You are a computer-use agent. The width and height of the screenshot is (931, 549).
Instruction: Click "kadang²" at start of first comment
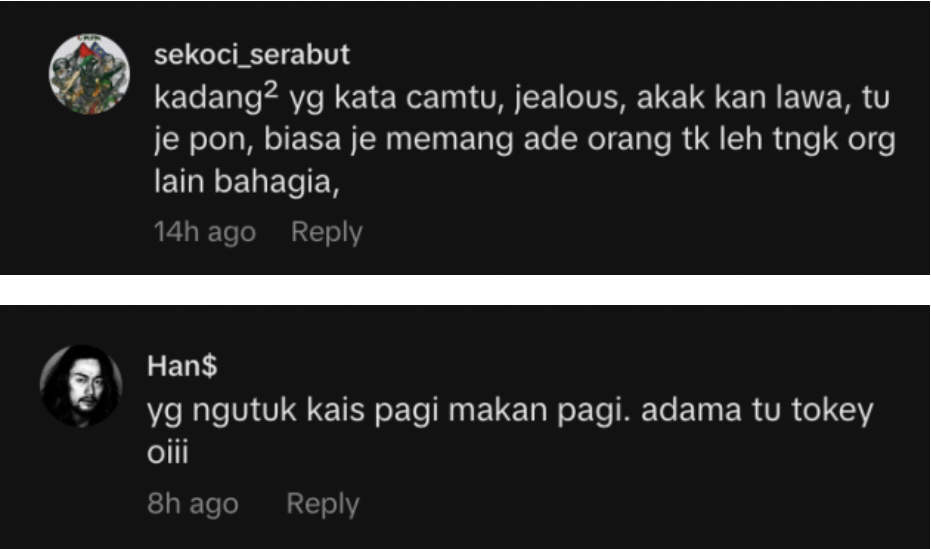click(216, 97)
